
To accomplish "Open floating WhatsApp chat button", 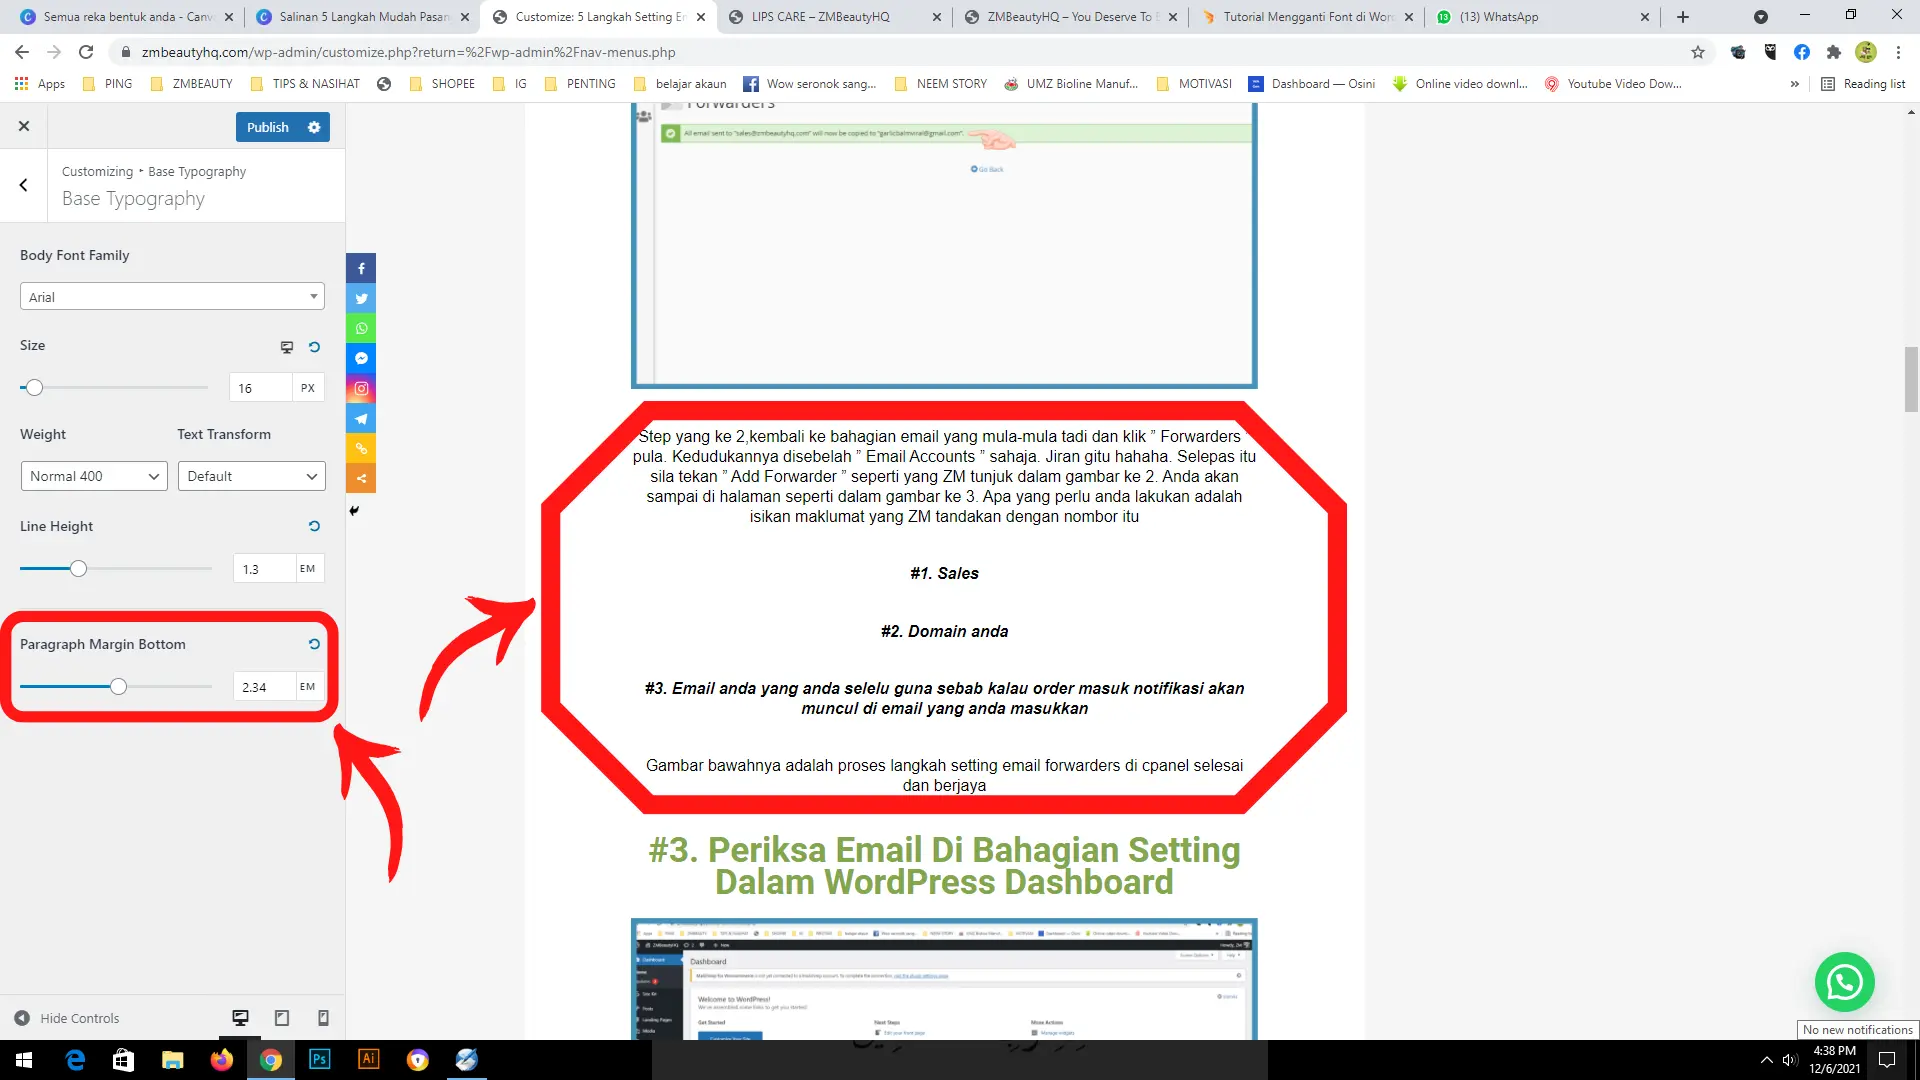I will click(x=1844, y=982).
